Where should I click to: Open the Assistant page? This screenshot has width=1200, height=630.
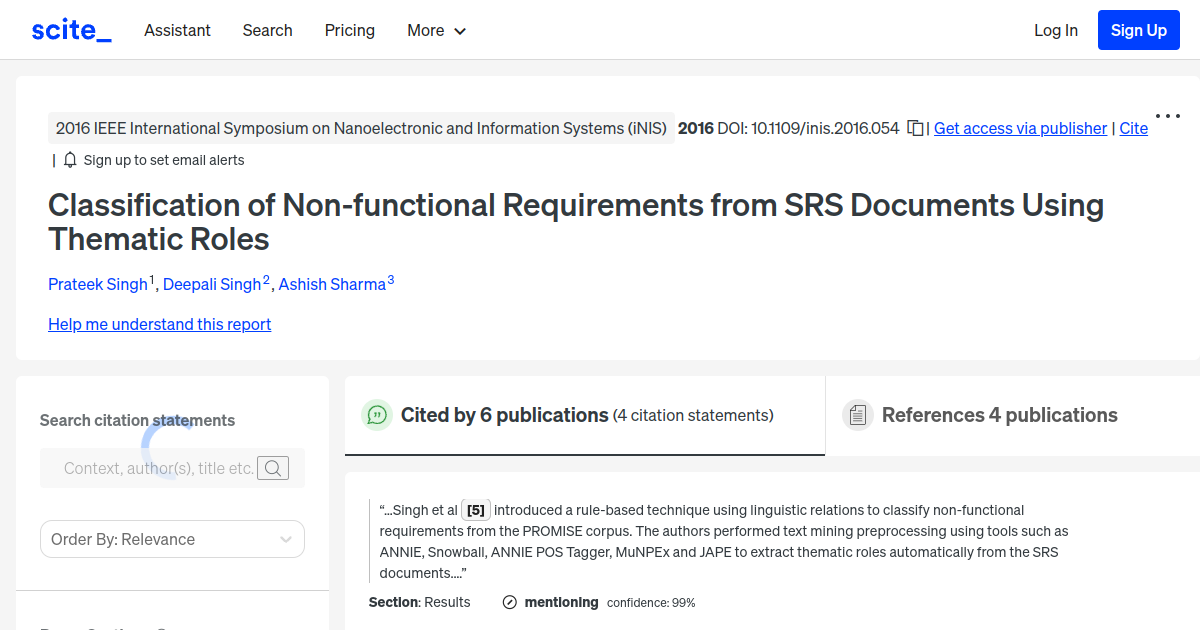177,30
